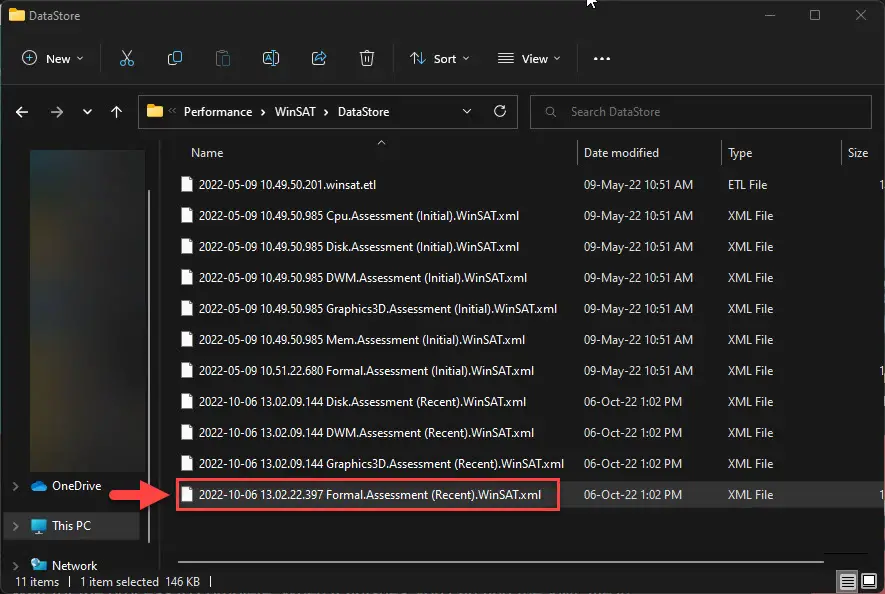Sort by the Type column header
The width and height of the screenshot is (885, 594).
coord(740,153)
